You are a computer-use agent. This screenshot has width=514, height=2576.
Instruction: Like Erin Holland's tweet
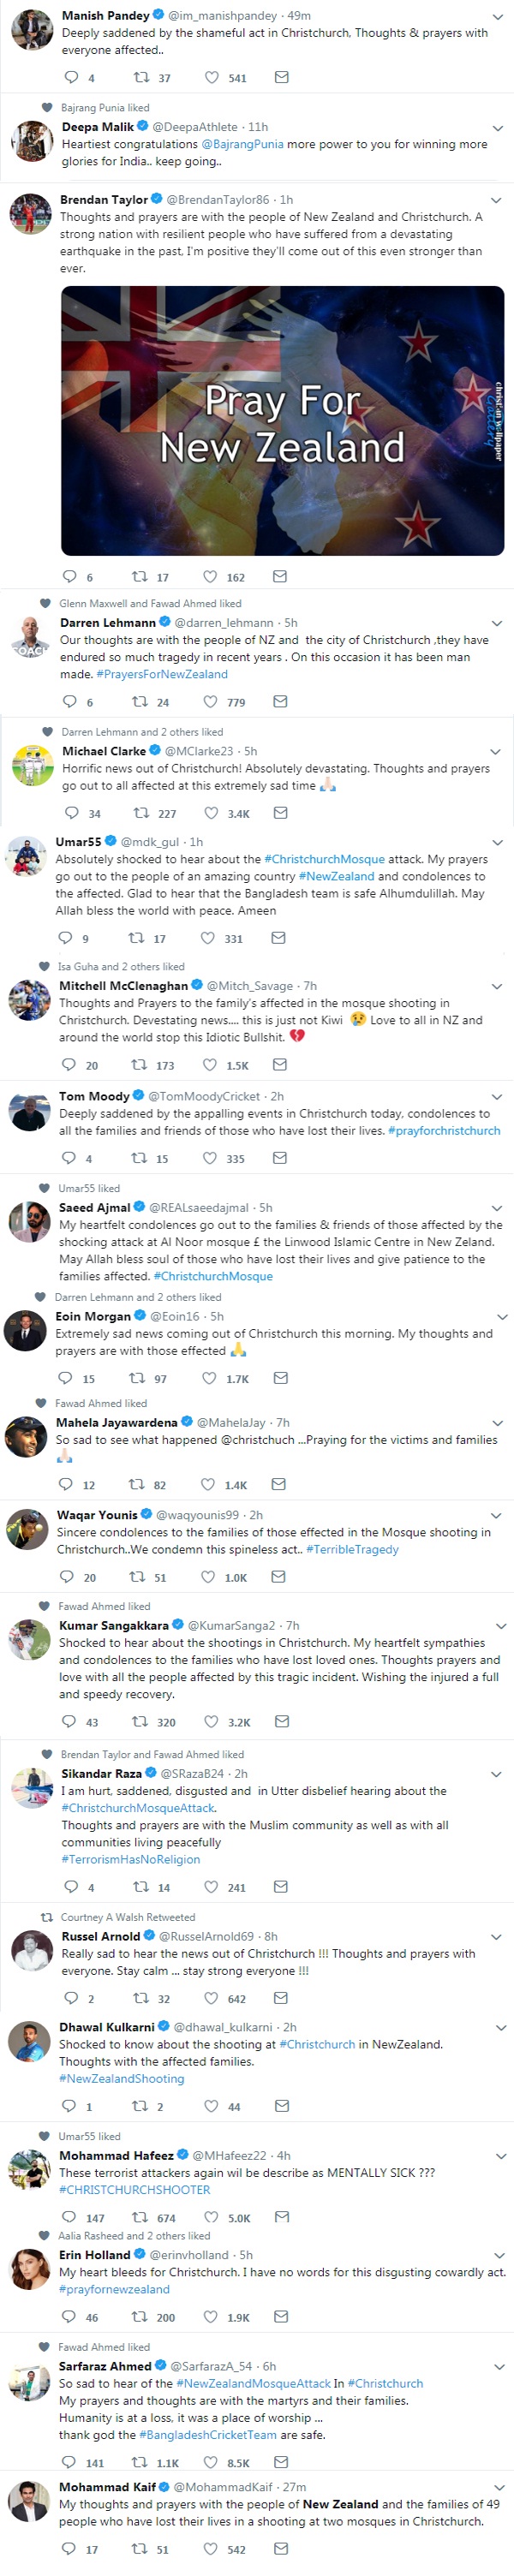pyautogui.click(x=211, y=2316)
